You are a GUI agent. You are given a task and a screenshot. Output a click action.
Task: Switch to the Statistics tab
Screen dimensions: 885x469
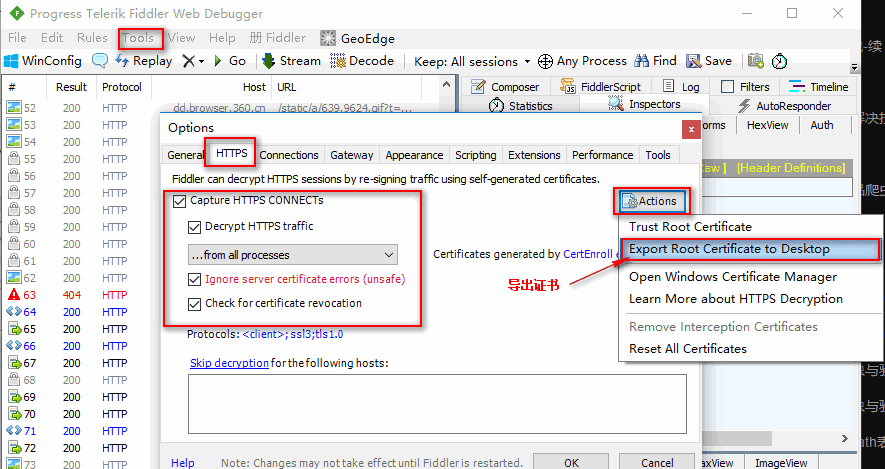[x=520, y=106]
